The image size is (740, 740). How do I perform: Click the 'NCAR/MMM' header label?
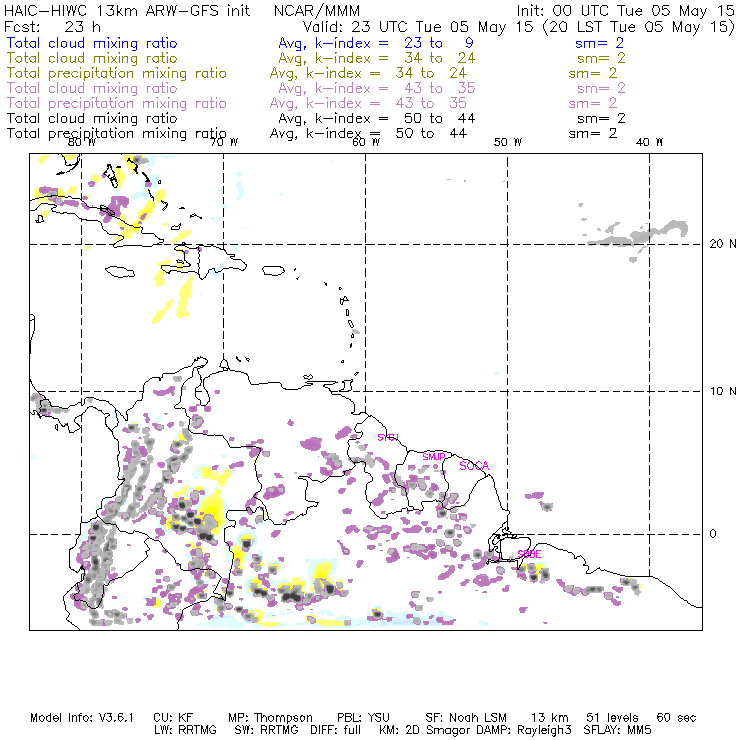317,11
